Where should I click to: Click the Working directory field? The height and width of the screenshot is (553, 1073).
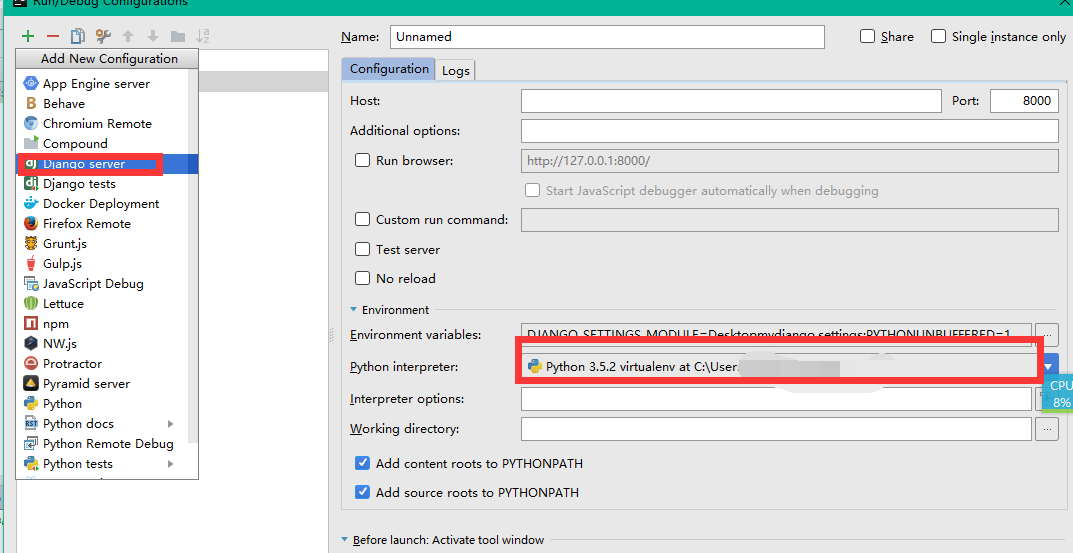[x=776, y=429]
